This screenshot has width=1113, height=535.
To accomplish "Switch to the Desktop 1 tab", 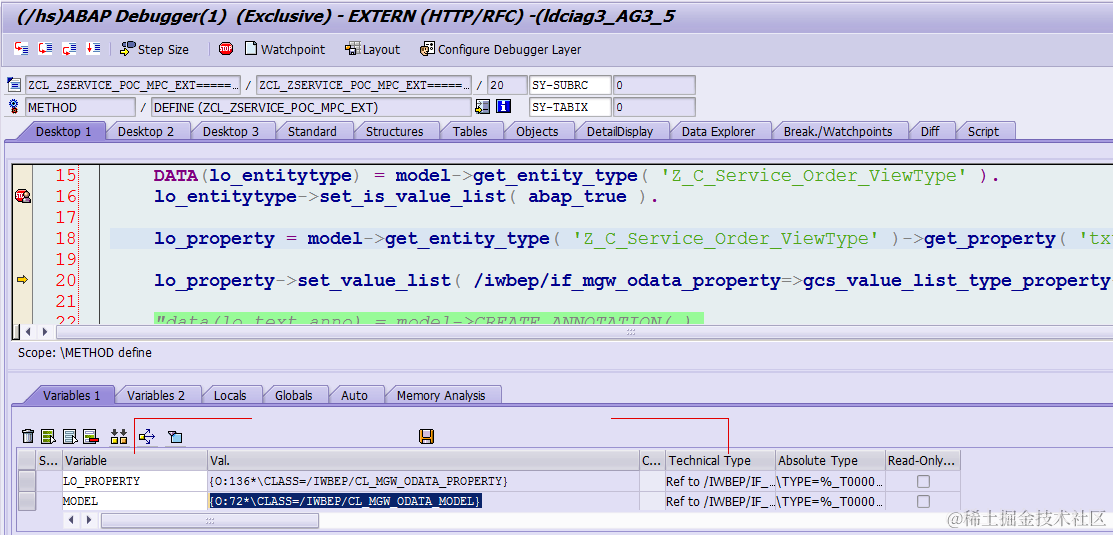I will [x=63, y=131].
